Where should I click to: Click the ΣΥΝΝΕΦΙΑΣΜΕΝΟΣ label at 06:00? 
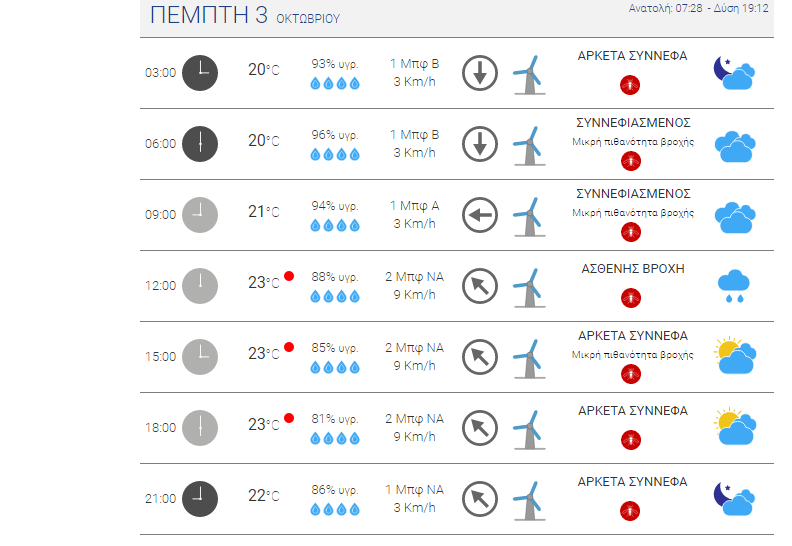[x=633, y=123]
